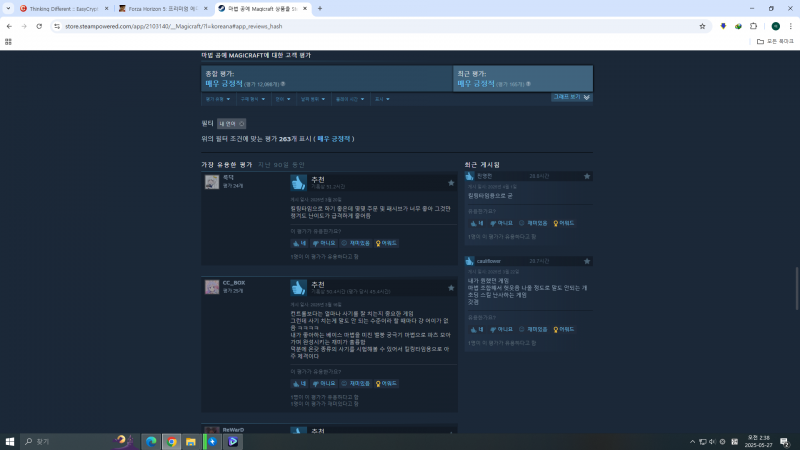
Task: Mark 똑딱's review as 재미있음 (Funny)
Action: pyautogui.click(x=355, y=243)
